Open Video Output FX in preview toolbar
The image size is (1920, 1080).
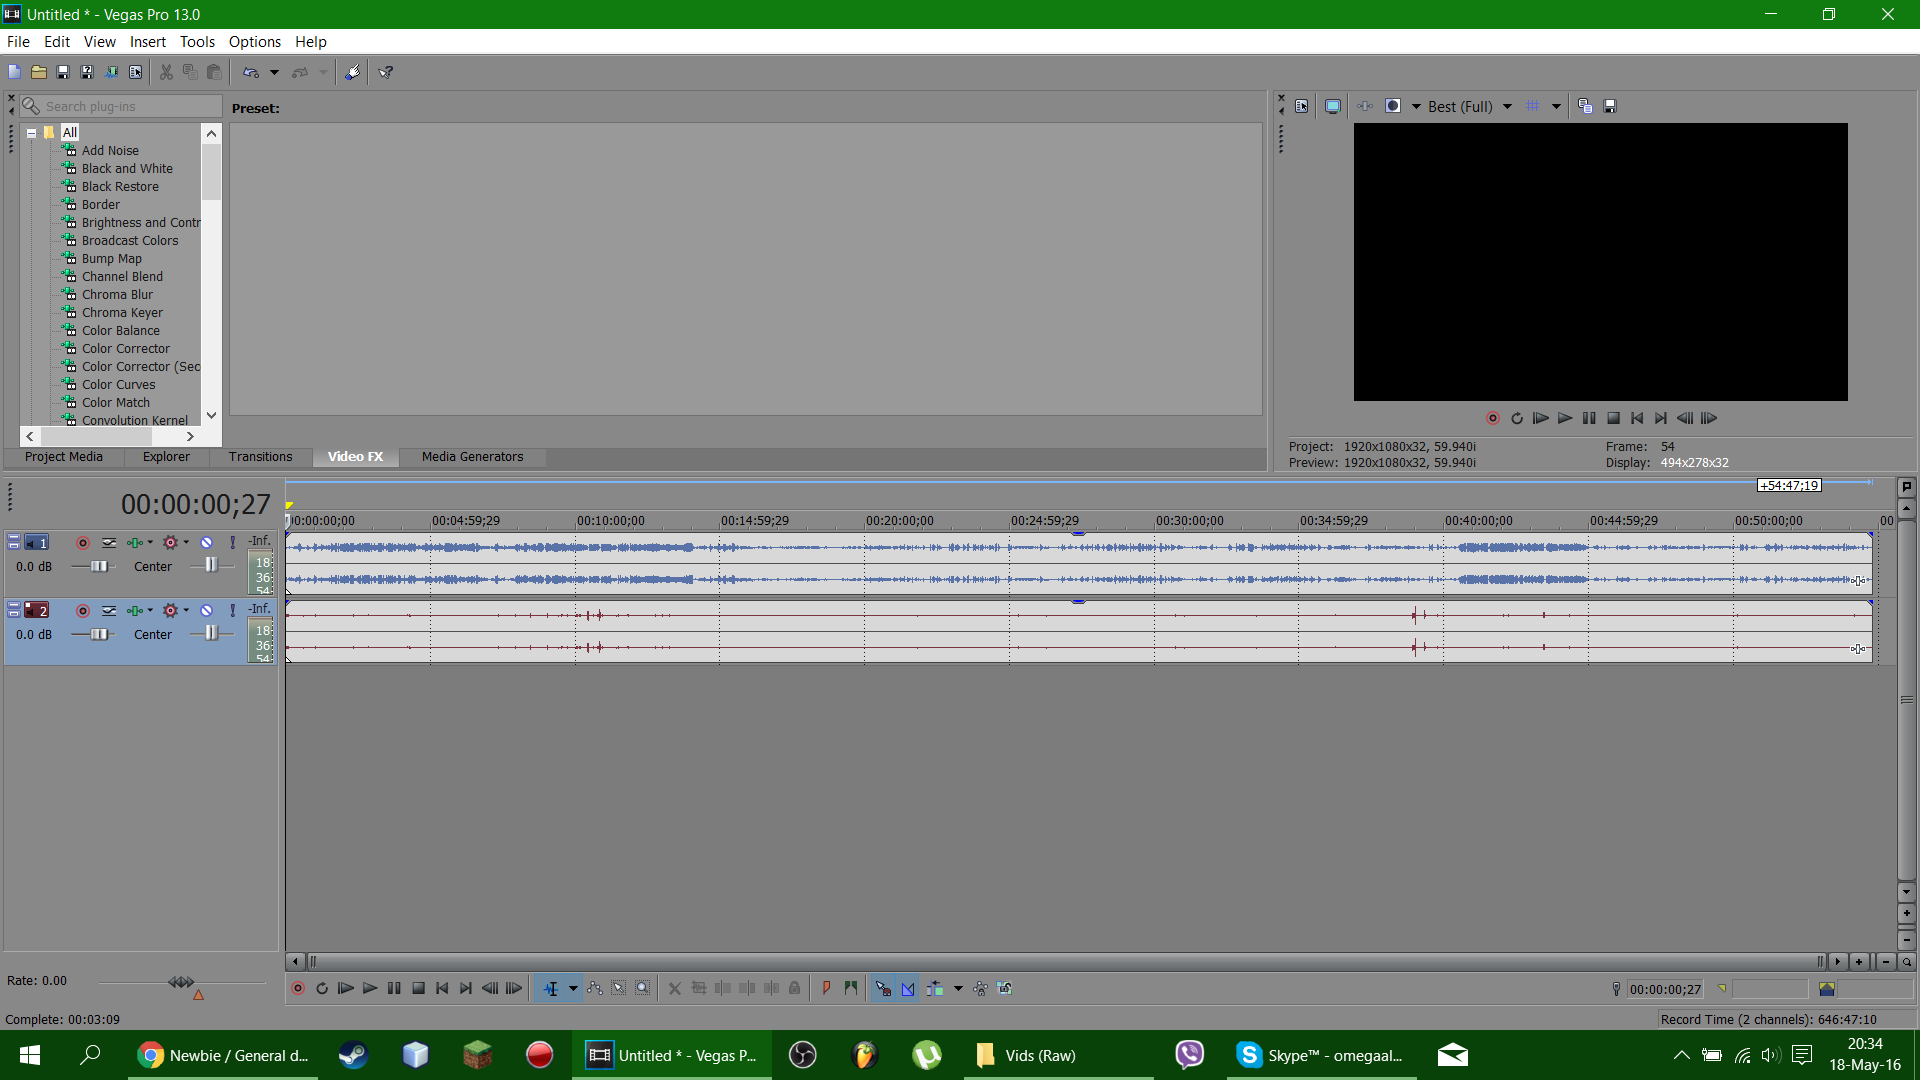tap(1365, 106)
